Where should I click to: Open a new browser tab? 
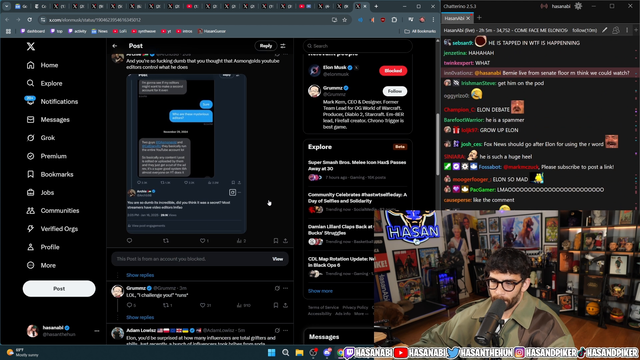pos(376,6)
